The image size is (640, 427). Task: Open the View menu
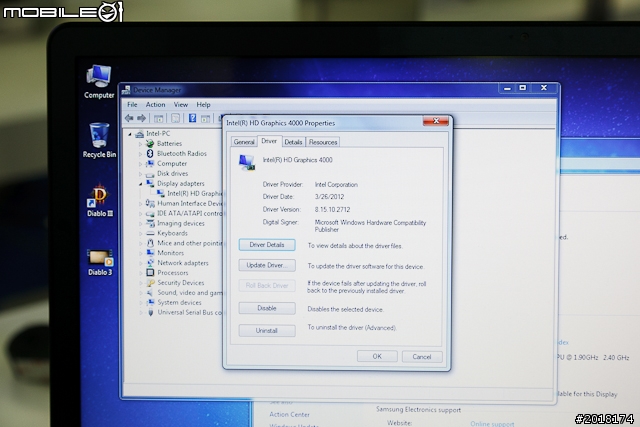tap(181, 105)
